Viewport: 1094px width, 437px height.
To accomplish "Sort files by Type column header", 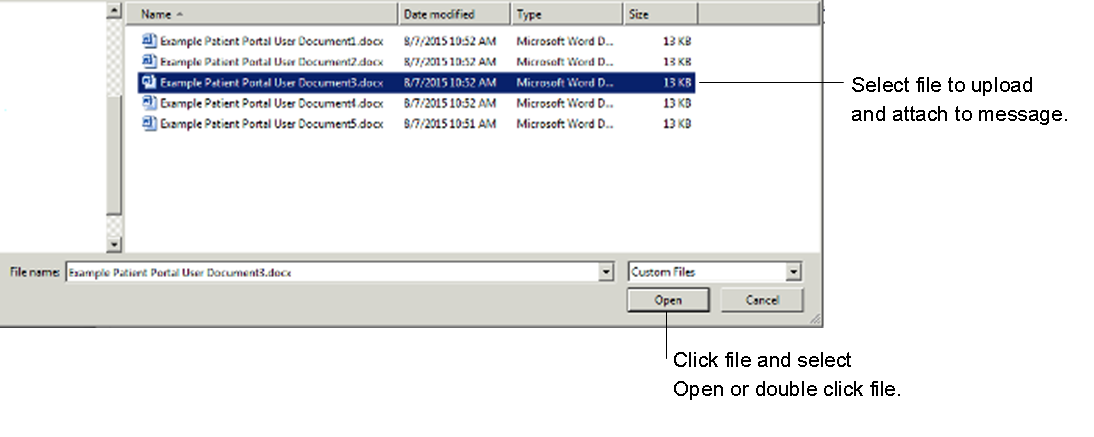I will (566, 14).
